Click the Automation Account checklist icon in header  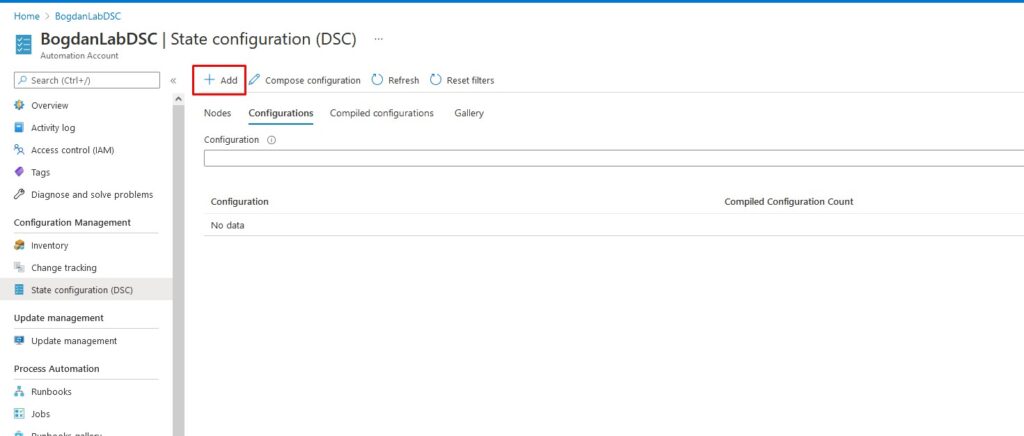[x=24, y=44]
